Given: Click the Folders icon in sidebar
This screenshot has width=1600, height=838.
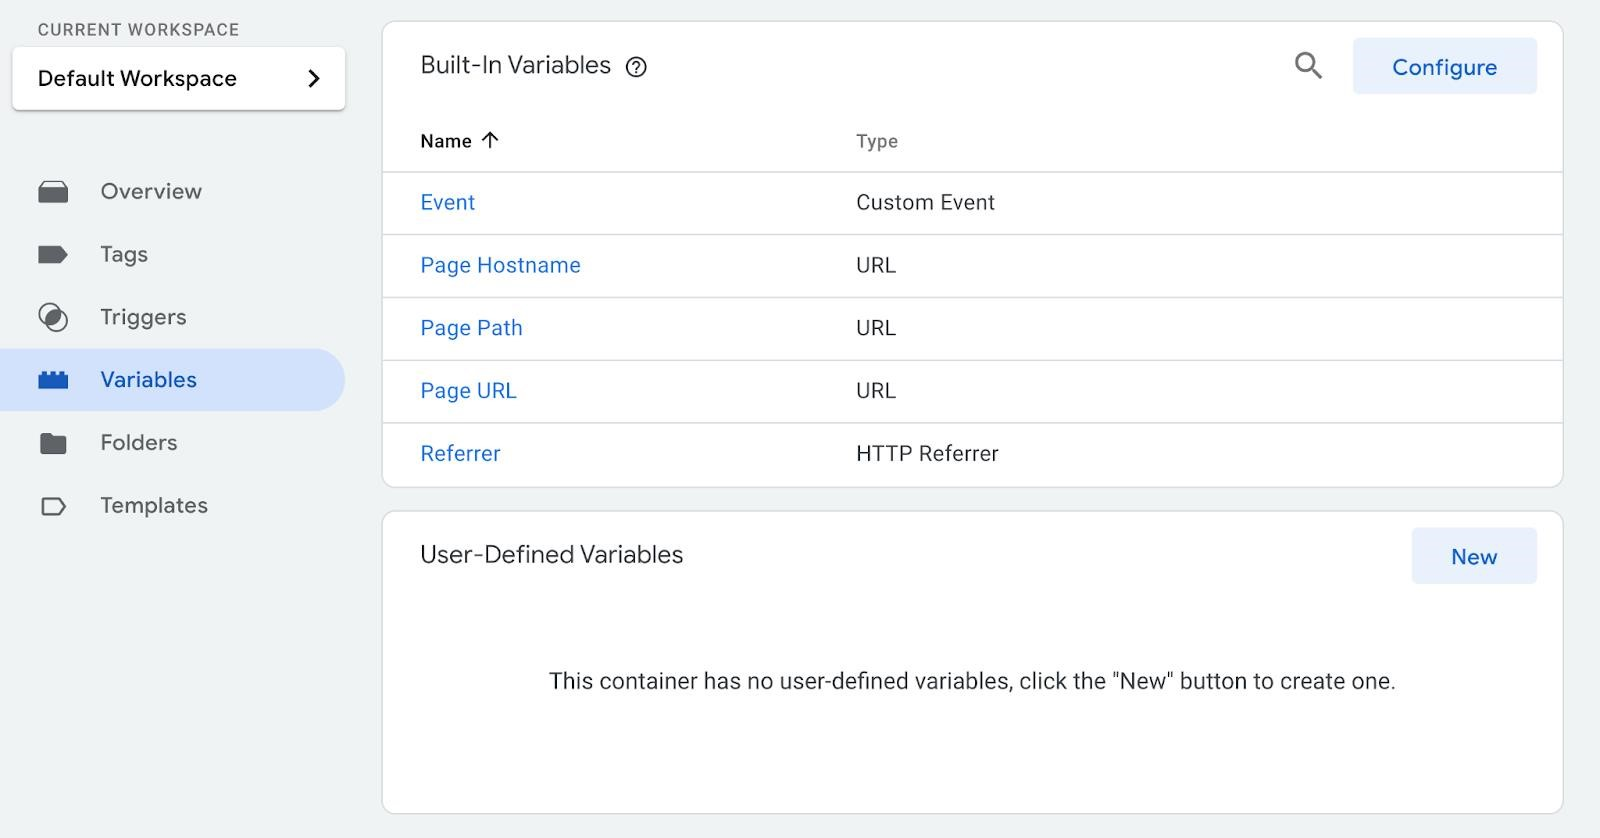Looking at the screenshot, I should tap(53, 443).
